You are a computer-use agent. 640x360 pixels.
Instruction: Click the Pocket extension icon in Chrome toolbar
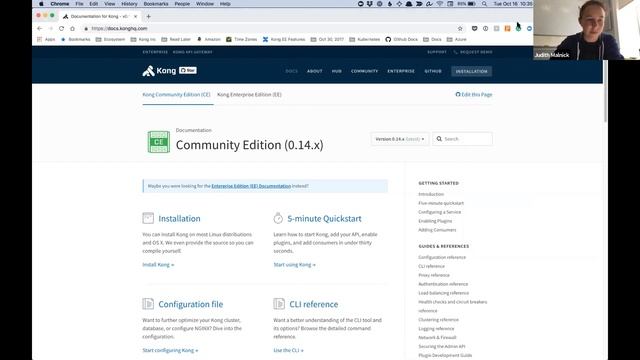474,29
